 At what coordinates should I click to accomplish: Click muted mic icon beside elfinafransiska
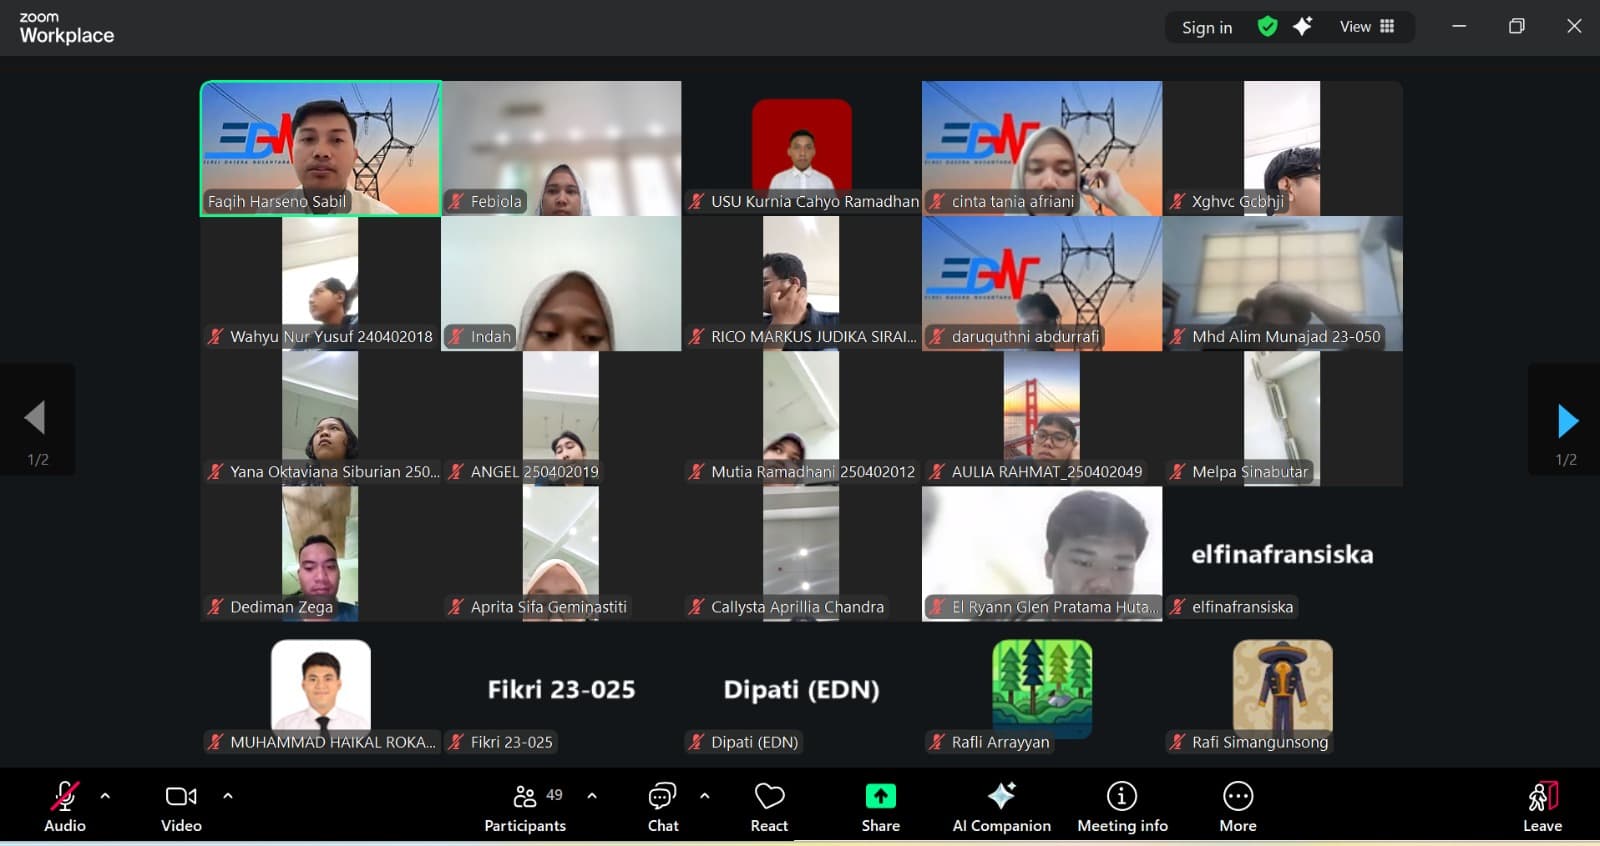click(1177, 606)
